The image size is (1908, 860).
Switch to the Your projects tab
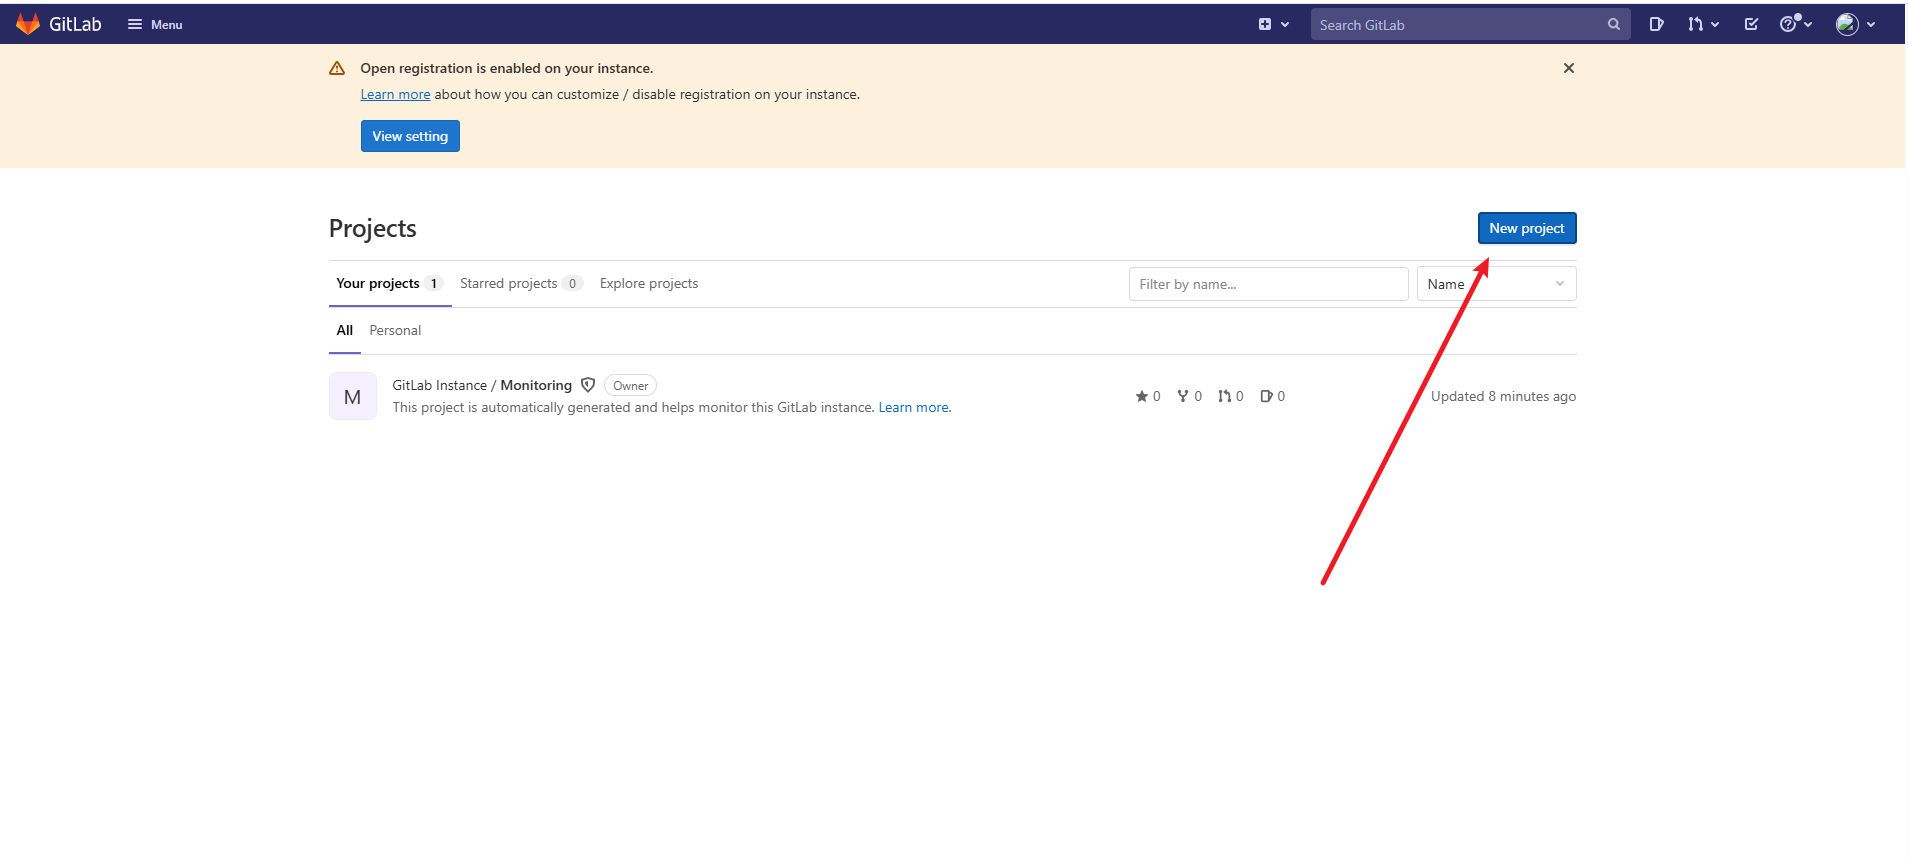390,284
